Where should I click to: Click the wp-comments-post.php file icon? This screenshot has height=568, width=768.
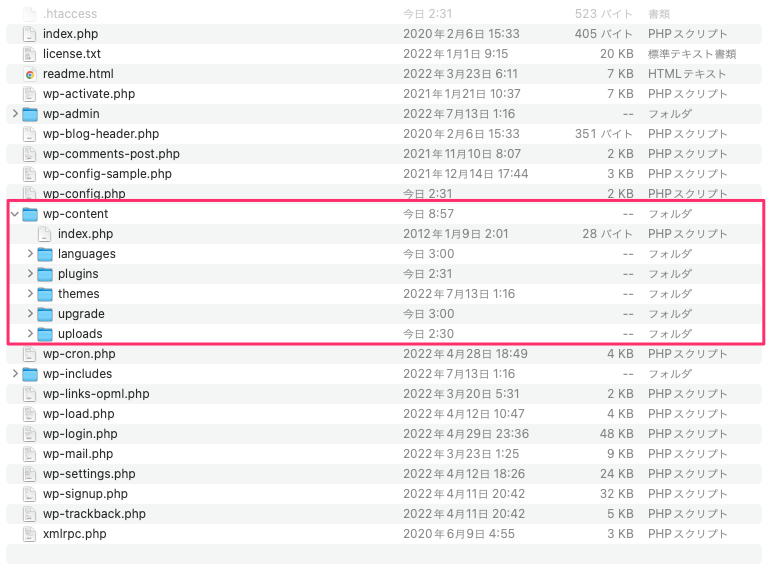[x=30, y=154]
